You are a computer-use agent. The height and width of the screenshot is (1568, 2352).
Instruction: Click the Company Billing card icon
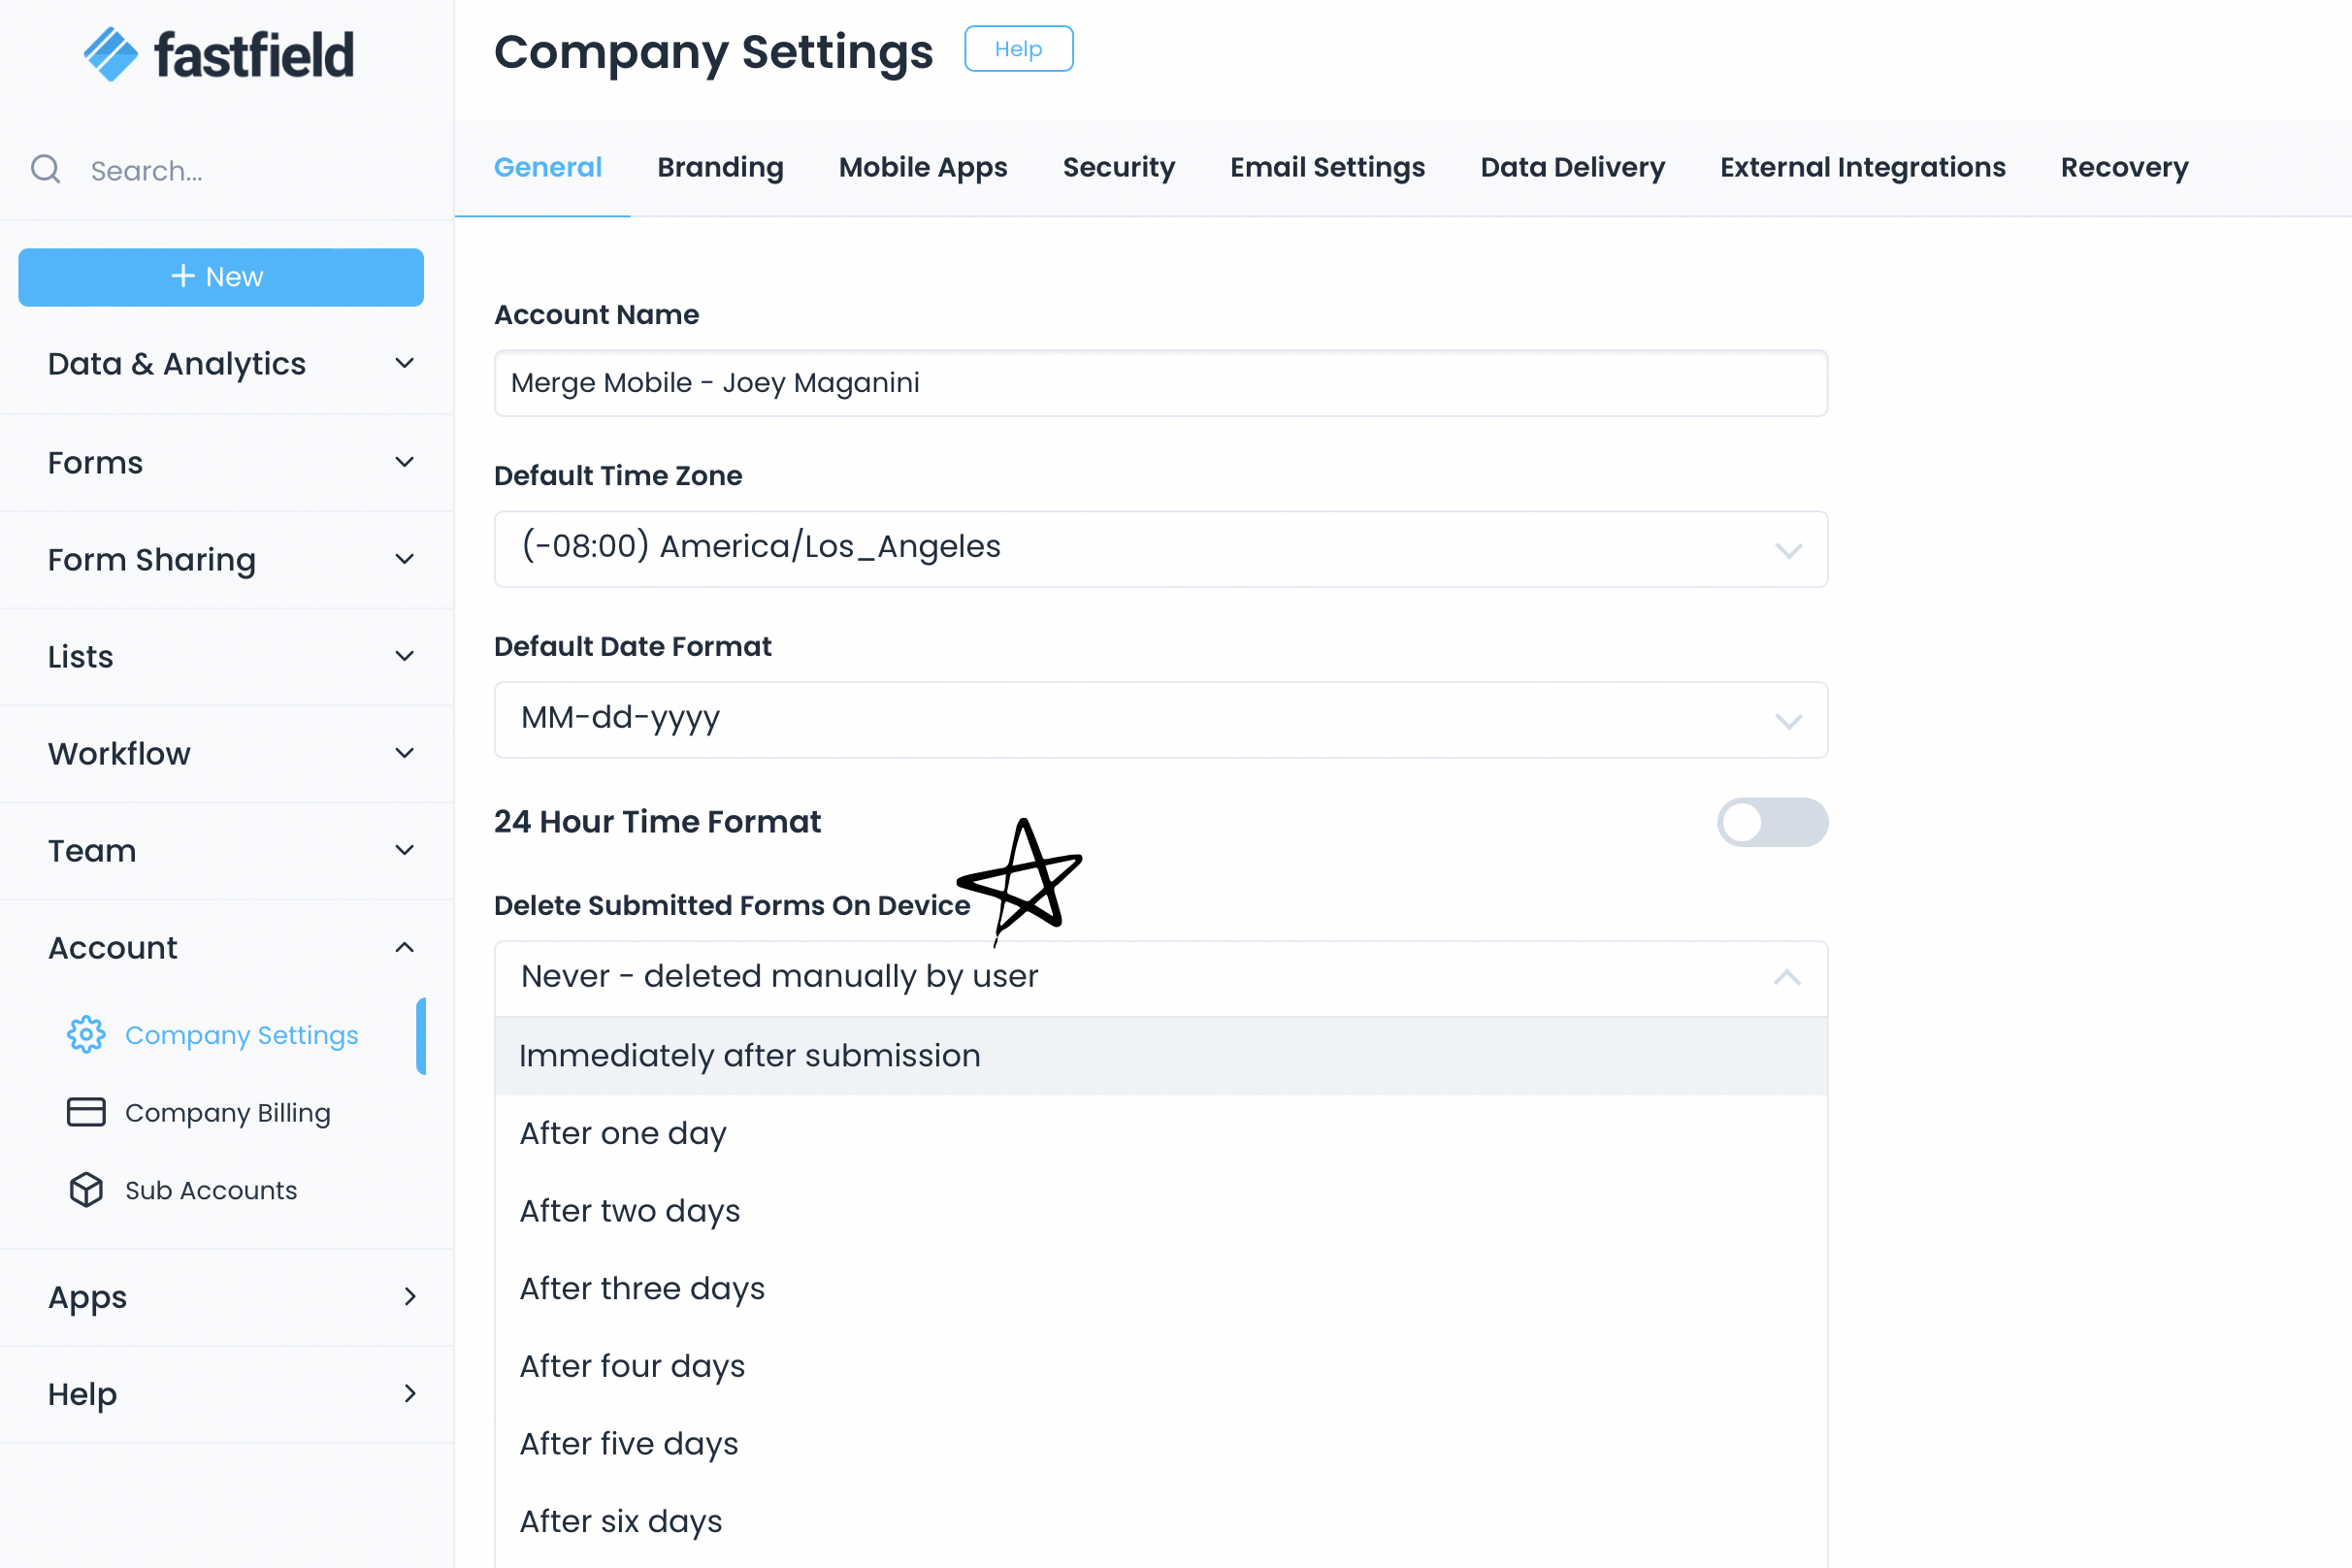click(86, 1112)
